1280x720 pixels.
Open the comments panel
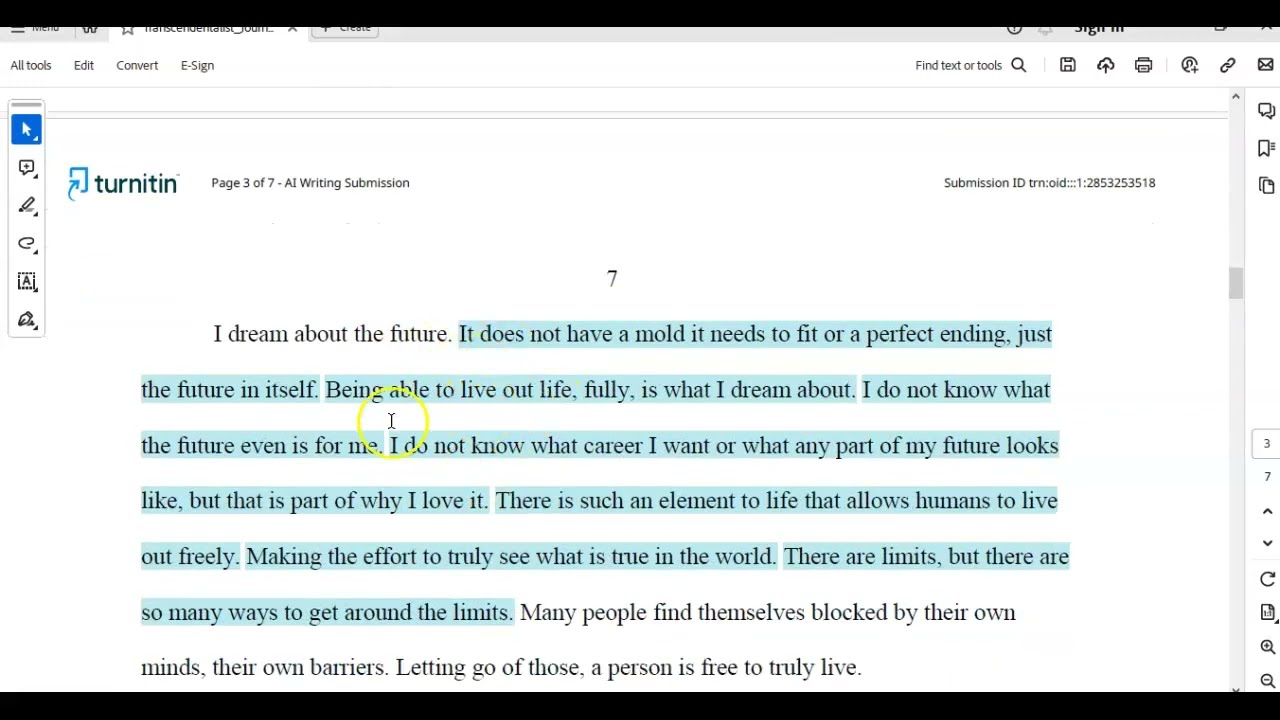pyautogui.click(x=1267, y=110)
